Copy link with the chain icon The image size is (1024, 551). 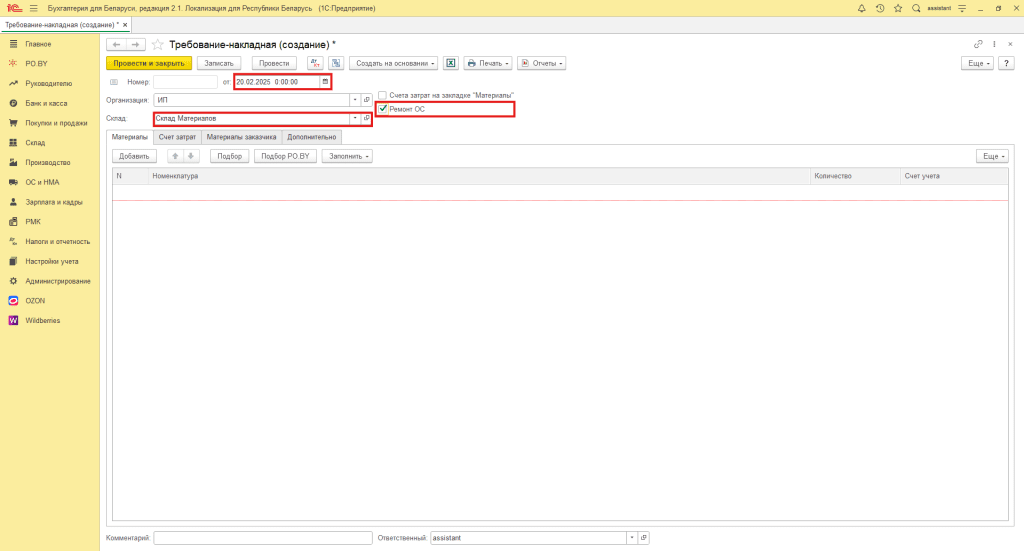point(978,44)
